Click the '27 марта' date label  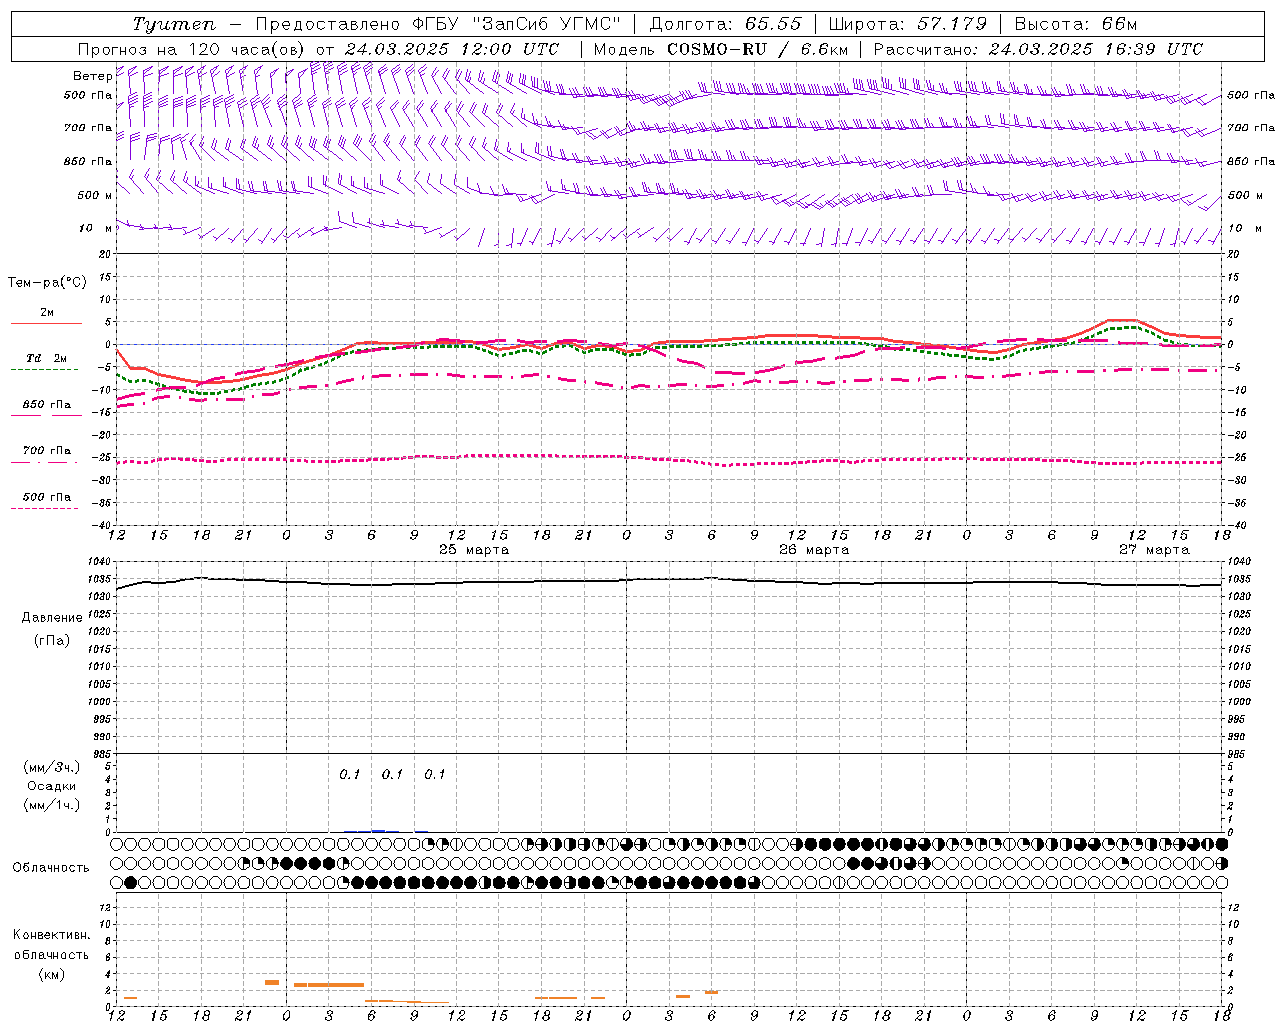(1154, 550)
